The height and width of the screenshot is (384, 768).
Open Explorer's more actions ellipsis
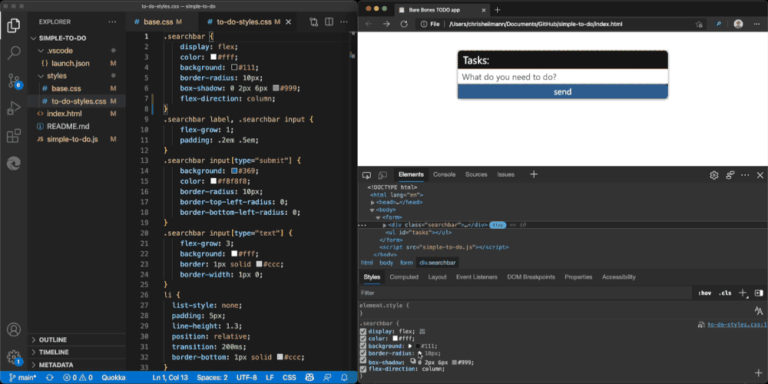tap(112, 22)
